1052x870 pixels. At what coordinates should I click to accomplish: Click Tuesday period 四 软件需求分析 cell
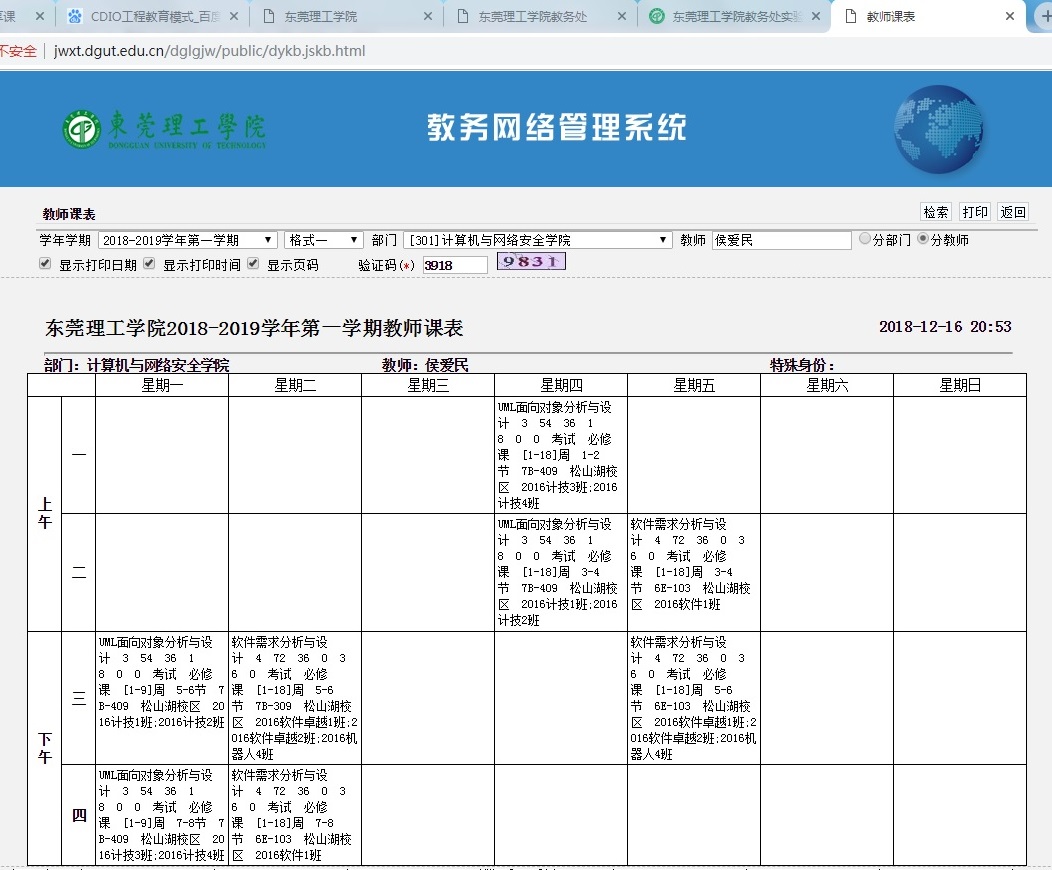(x=295, y=814)
